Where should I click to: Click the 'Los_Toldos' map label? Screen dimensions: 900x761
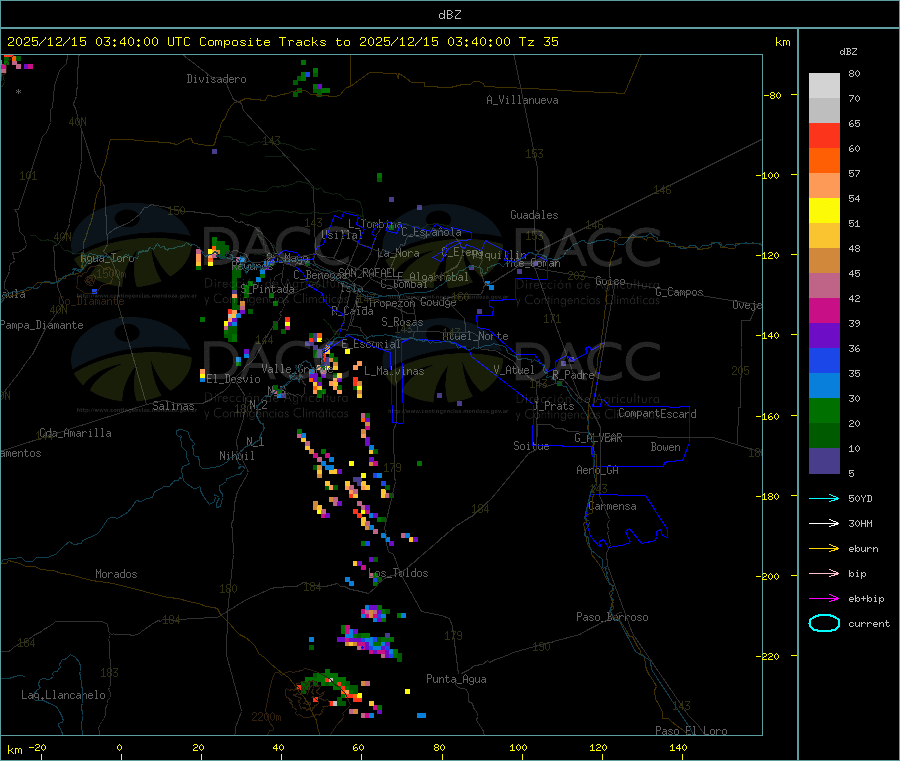click(x=398, y=573)
